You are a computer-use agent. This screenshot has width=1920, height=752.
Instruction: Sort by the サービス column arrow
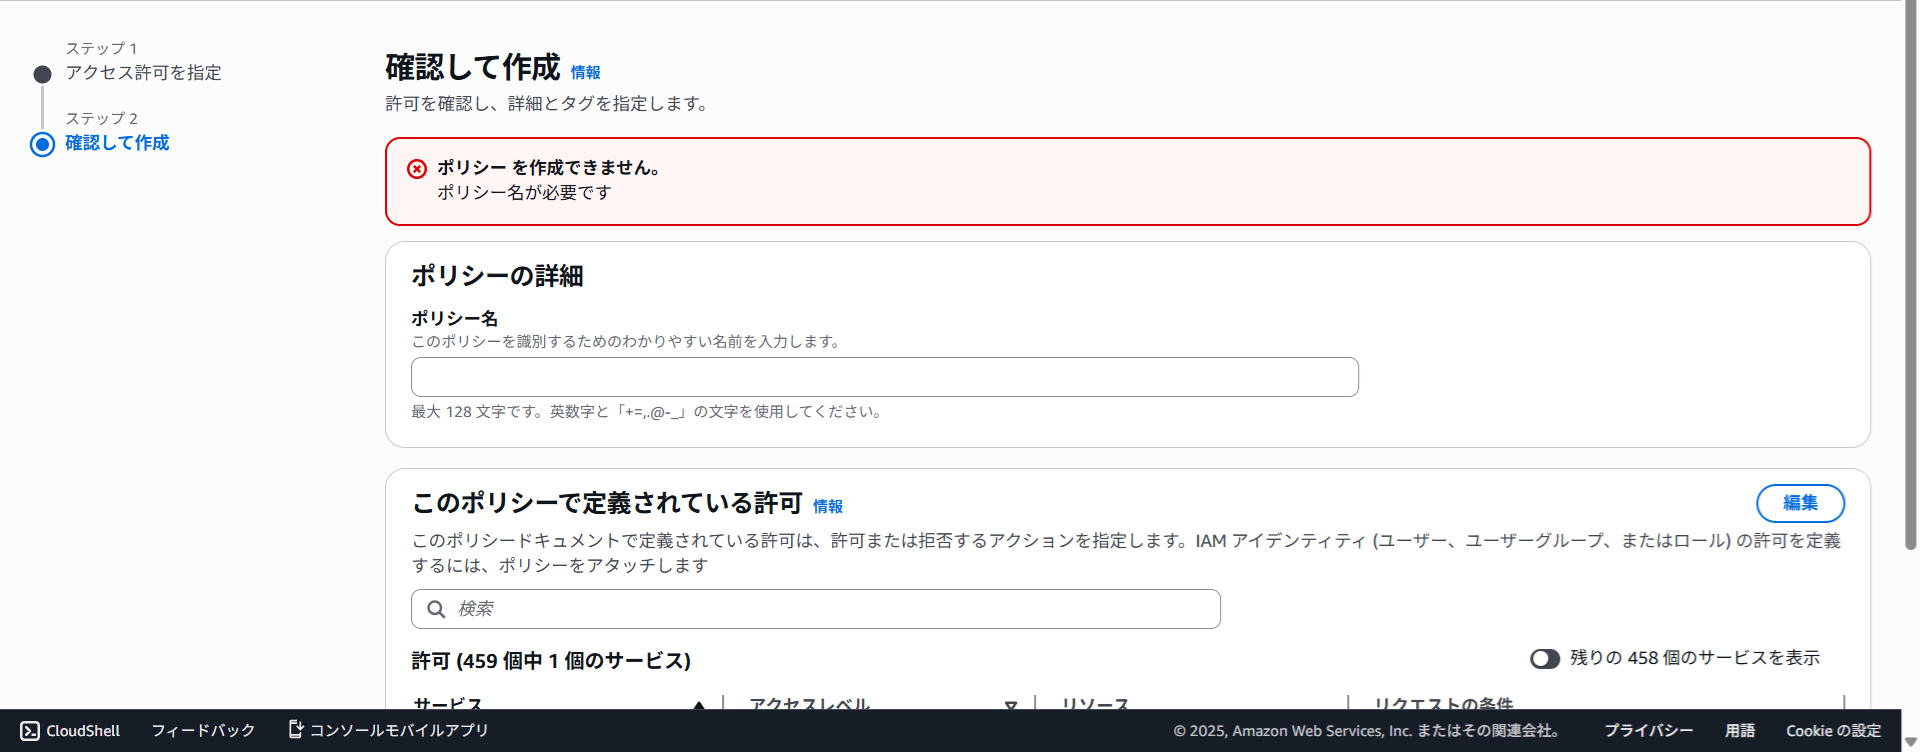click(x=699, y=705)
